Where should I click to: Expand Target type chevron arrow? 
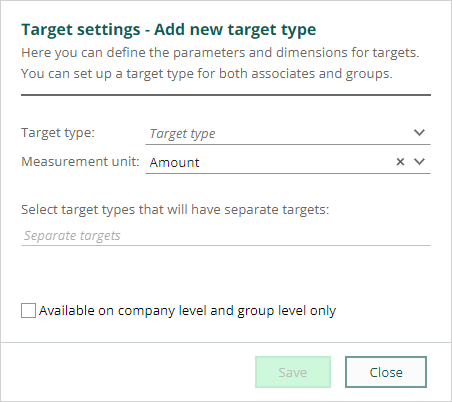click(x=419, y=133)
